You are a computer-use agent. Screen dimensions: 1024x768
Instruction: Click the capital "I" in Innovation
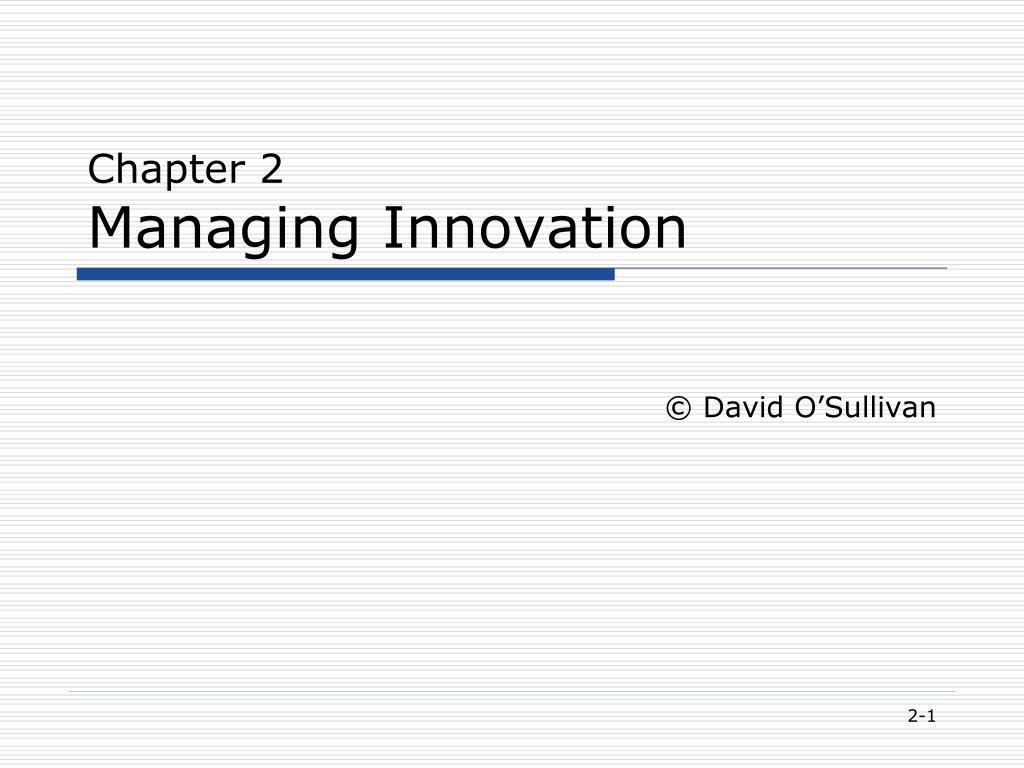pyautogui.click(x=391, y=227)
